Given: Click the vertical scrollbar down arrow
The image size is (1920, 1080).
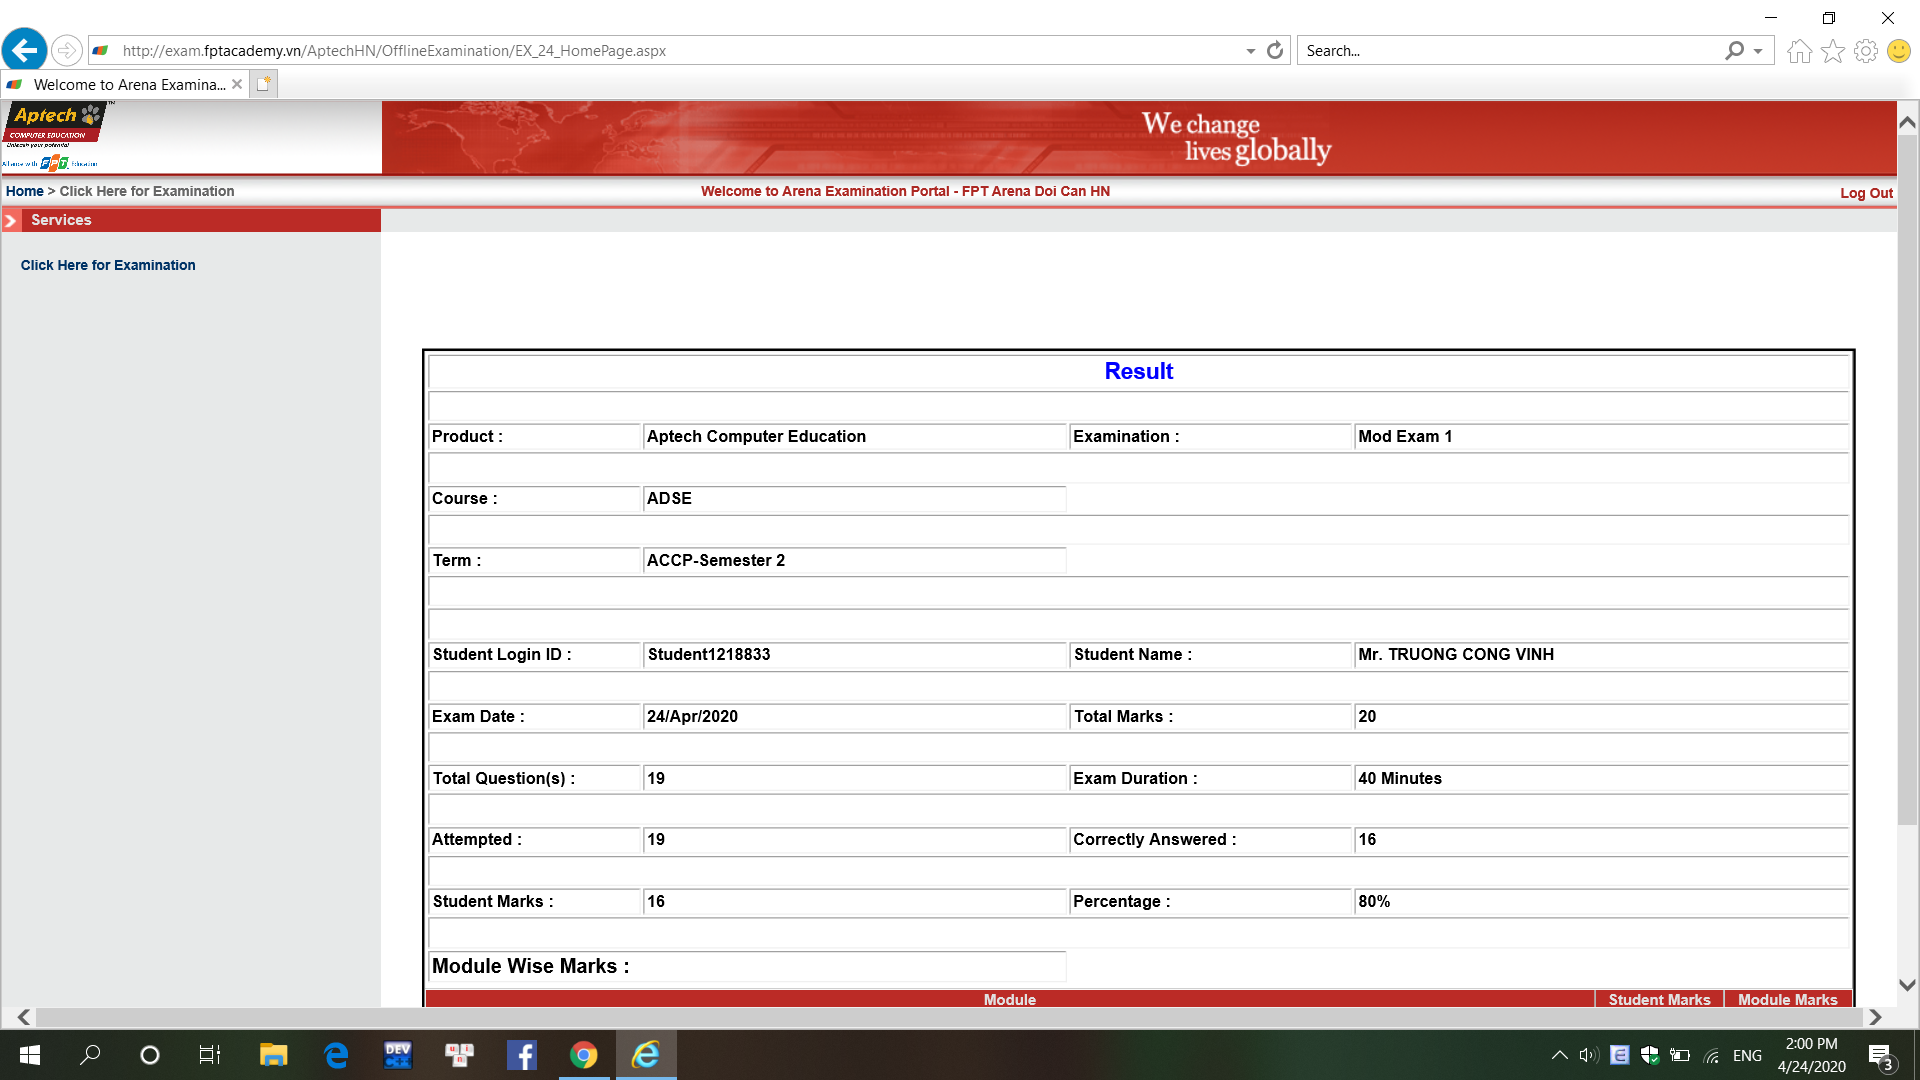Looking at the screenshot, I should [x=1907, y=985].
